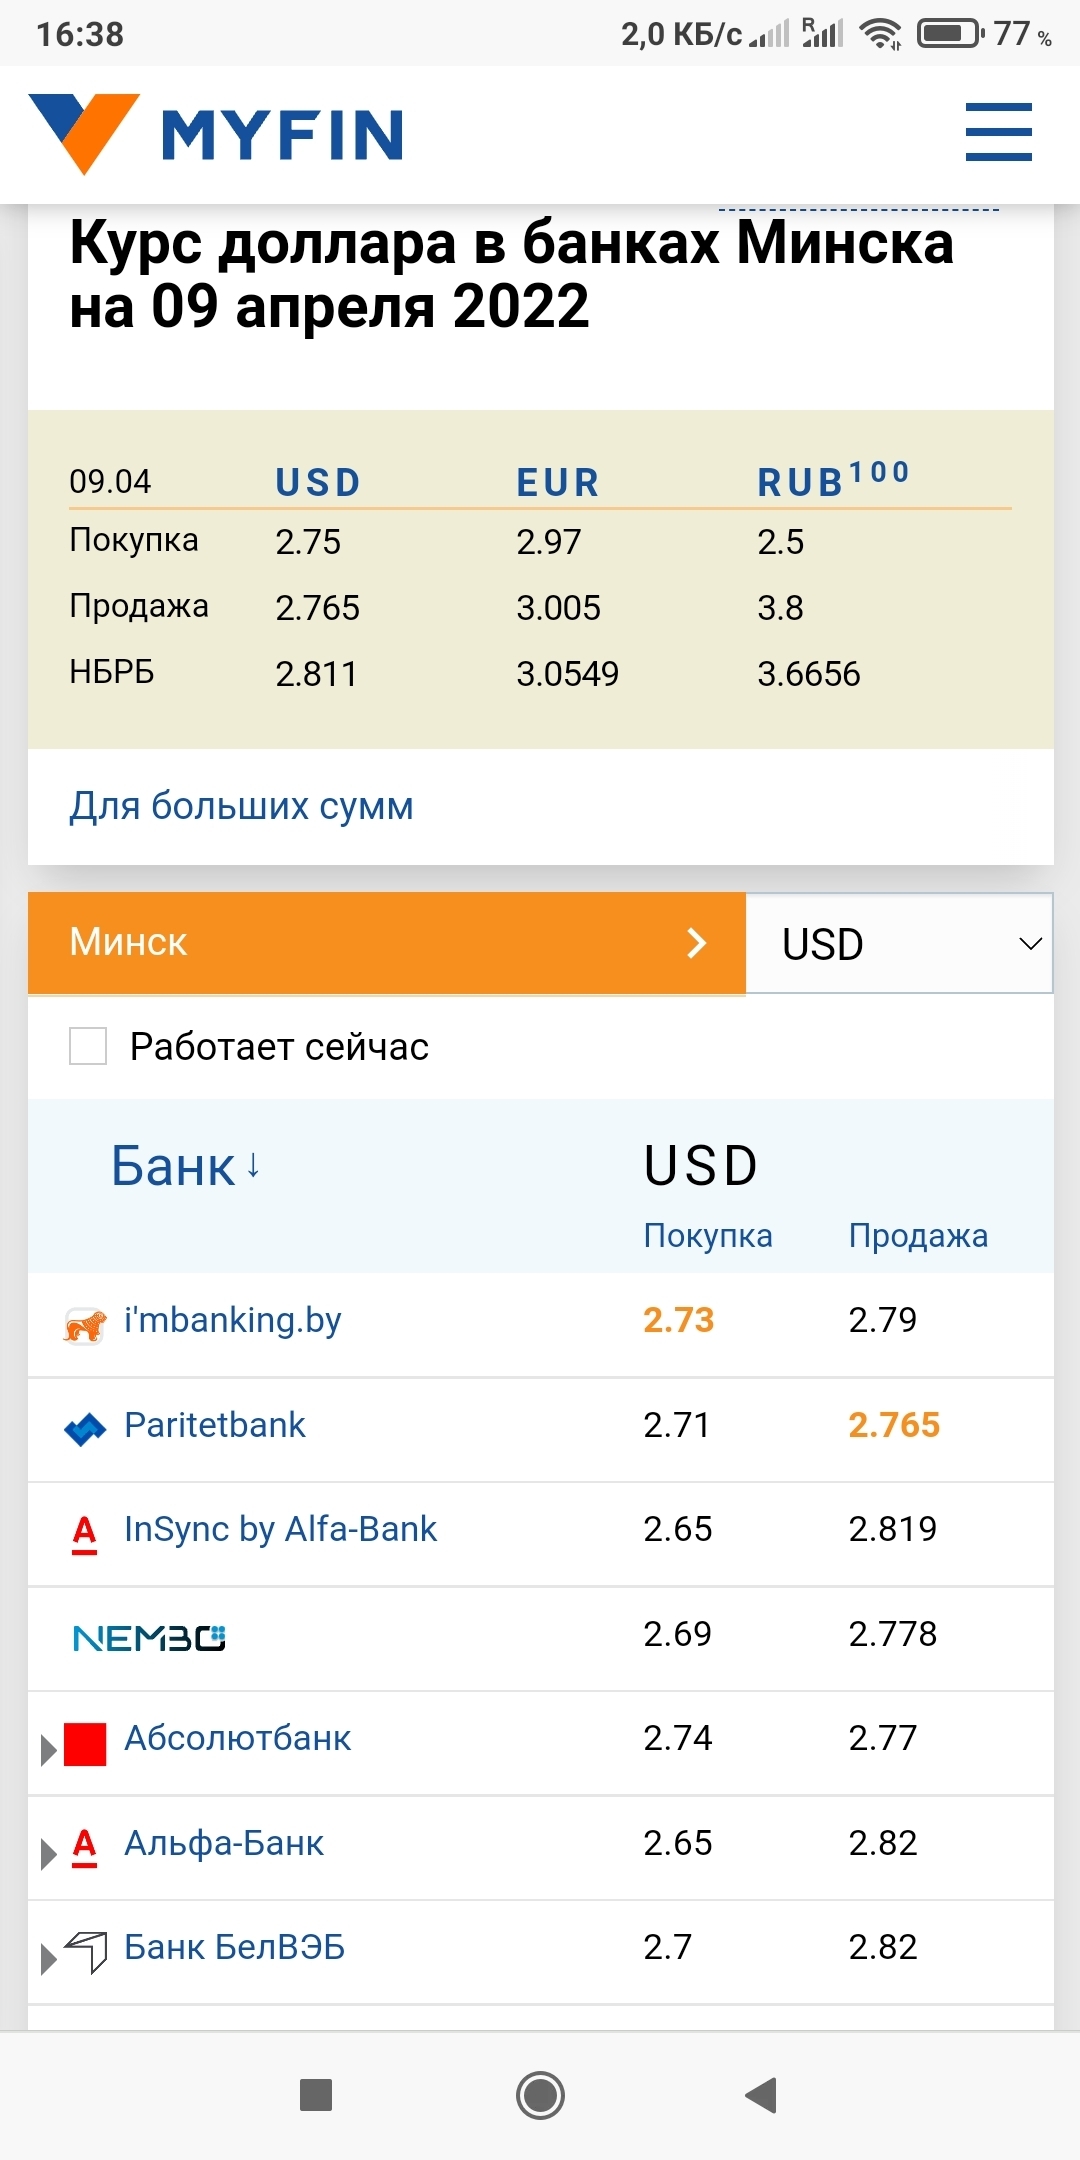Sort by USD Продажа column
1080x2160 pixels.
tap(917, 1236)
